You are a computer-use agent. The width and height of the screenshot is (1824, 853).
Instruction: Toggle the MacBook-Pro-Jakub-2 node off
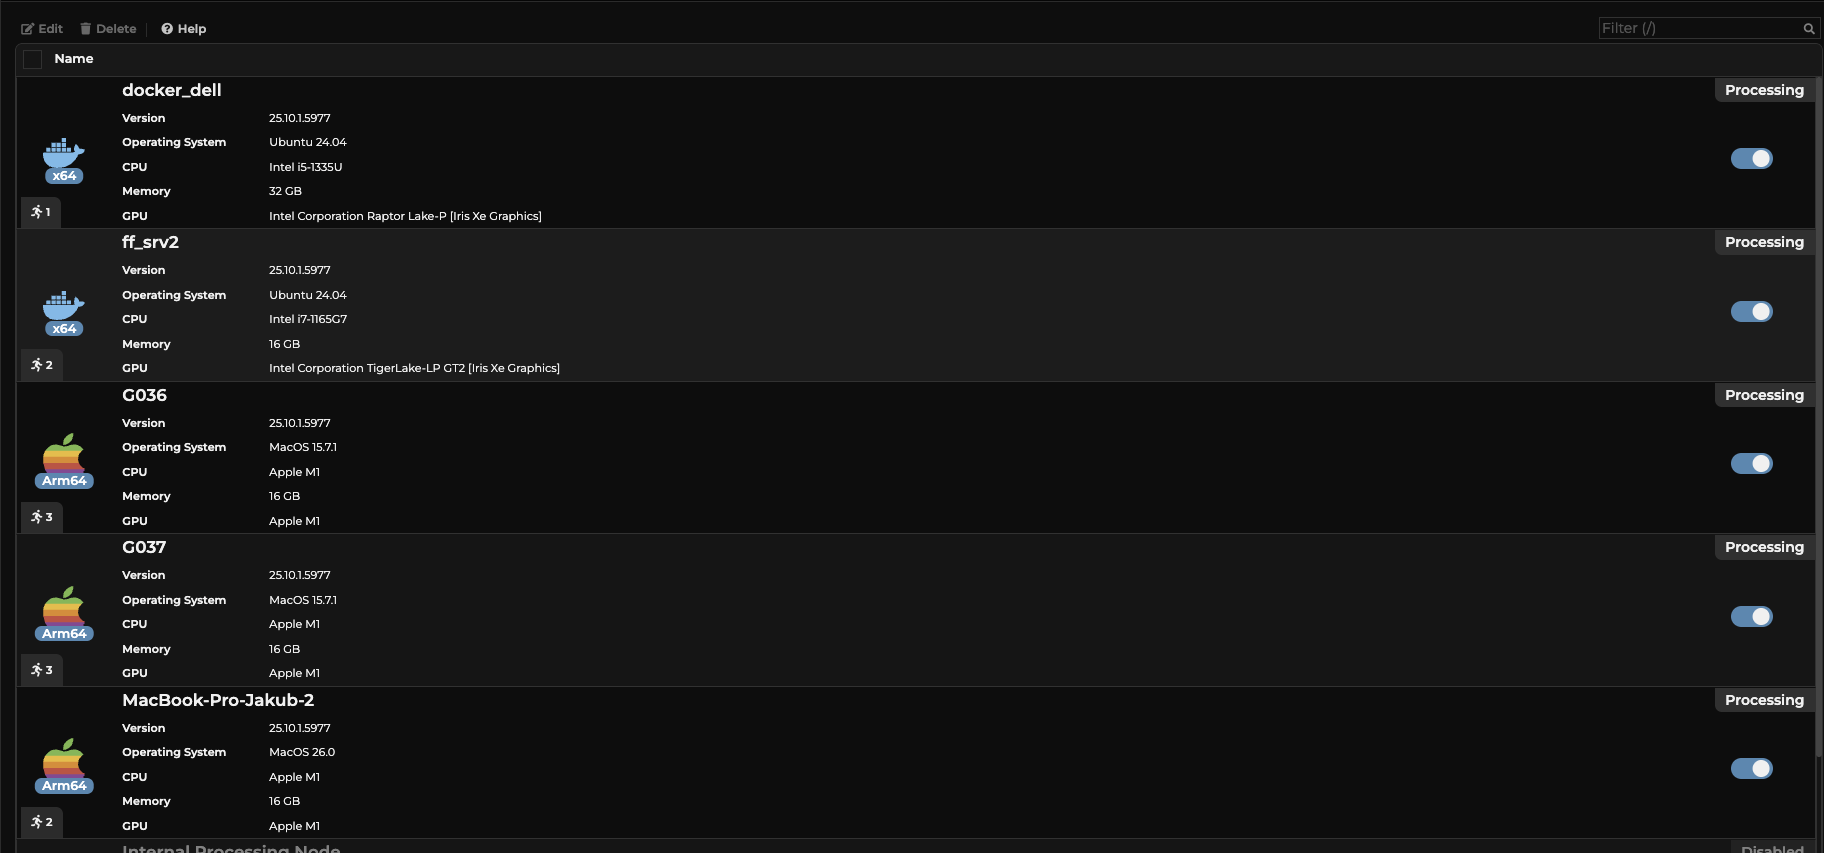(1751, 769)
